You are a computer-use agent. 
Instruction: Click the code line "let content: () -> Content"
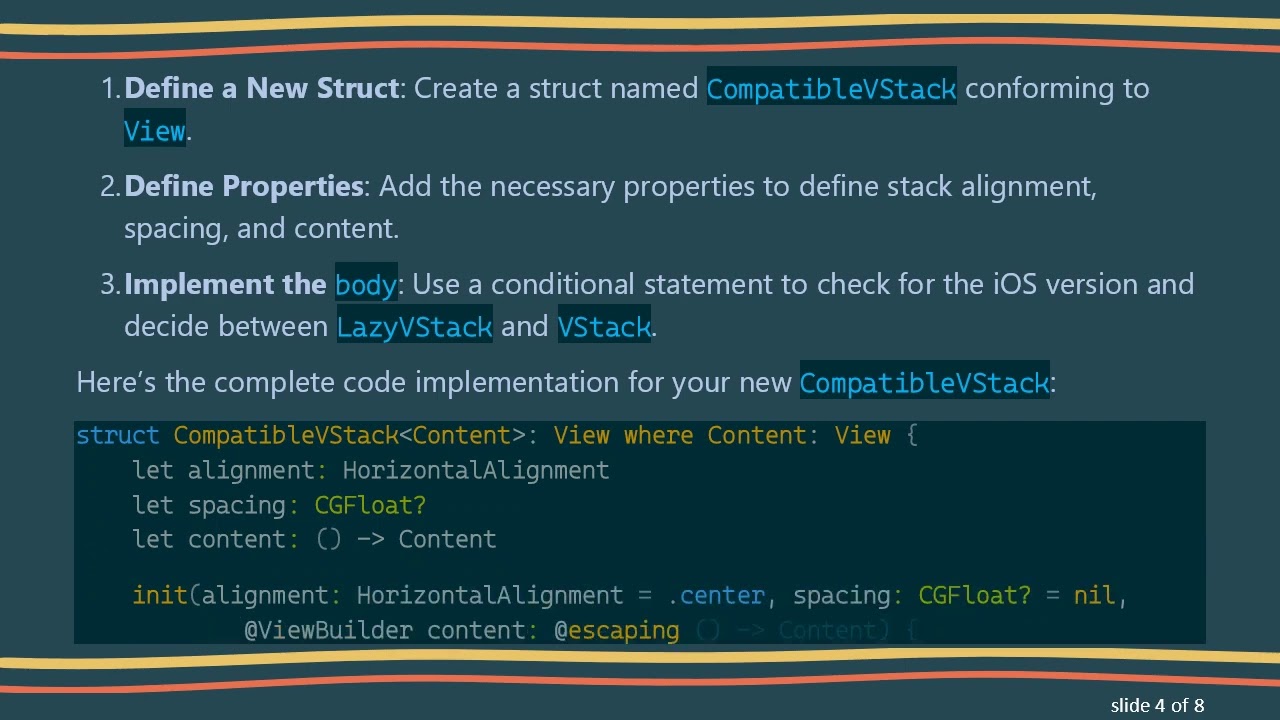tap(314, 539)
